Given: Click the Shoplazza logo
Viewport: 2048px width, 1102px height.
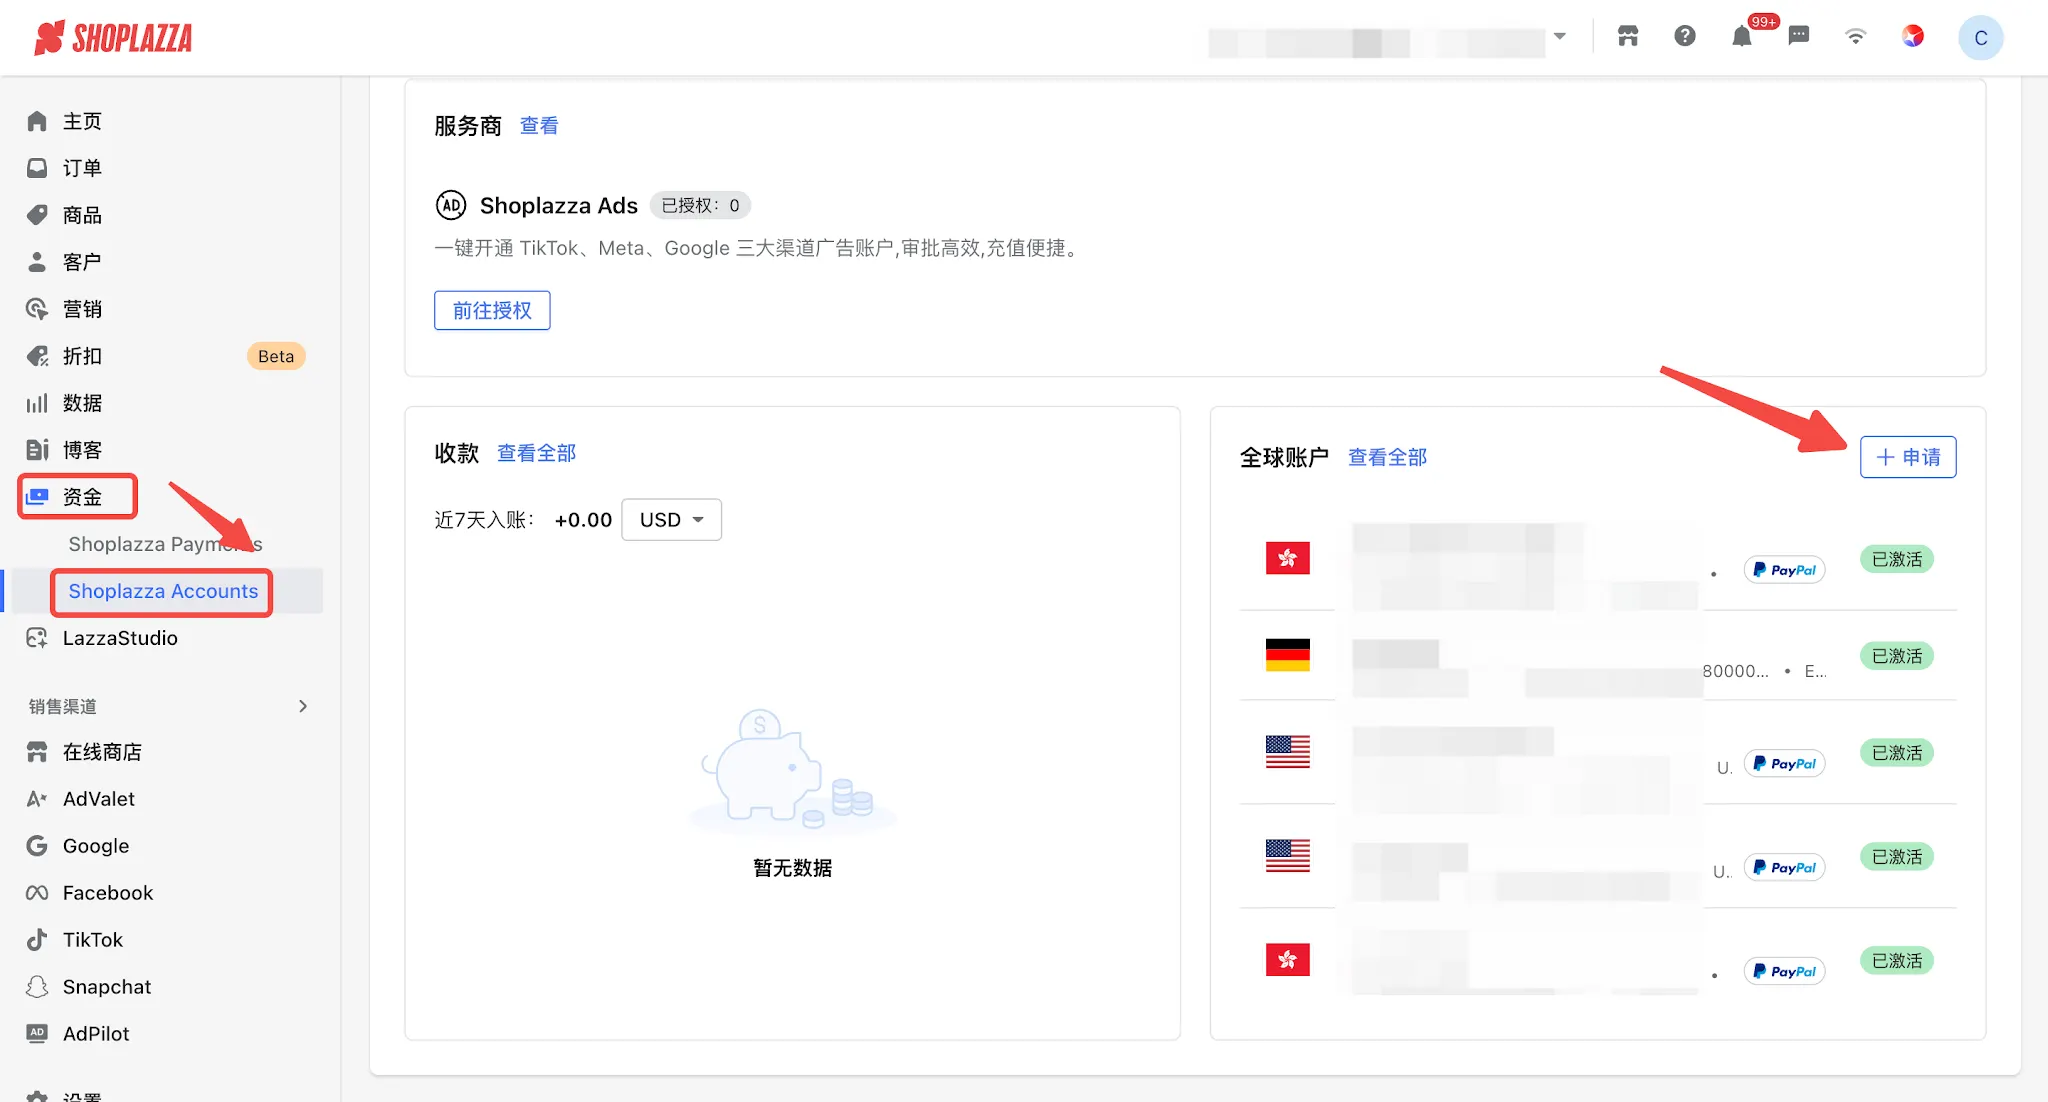Looking at the screenshot, I should tap(113, 38).
